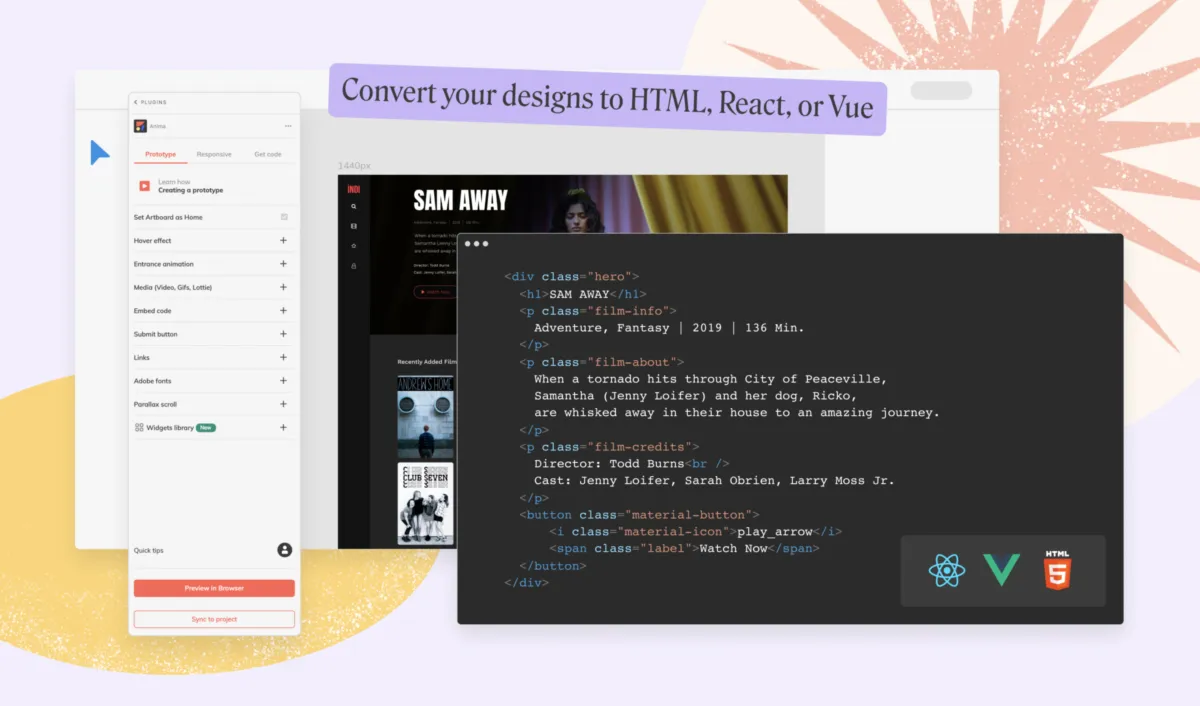Click the "Cast: Jenny Loifer" code line
This screenshot has height=706, width=1200.
(x=714, y=481)
